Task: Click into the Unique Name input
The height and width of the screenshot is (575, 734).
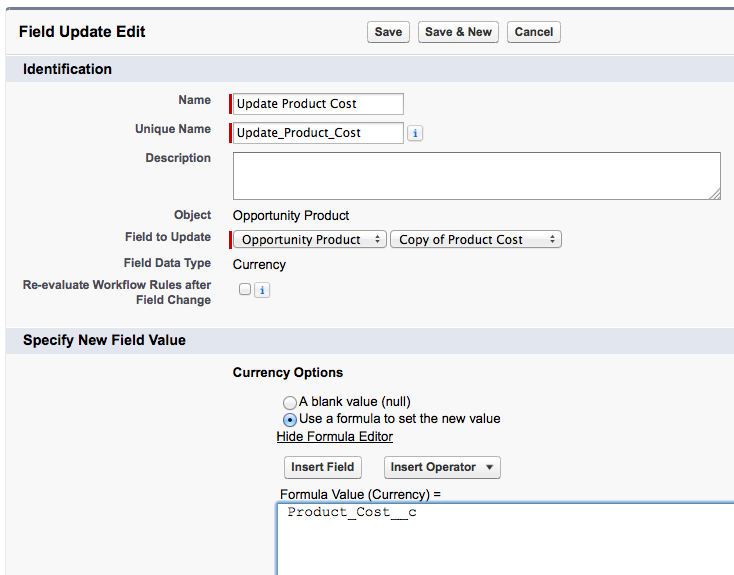Action: tap(318, 133)
